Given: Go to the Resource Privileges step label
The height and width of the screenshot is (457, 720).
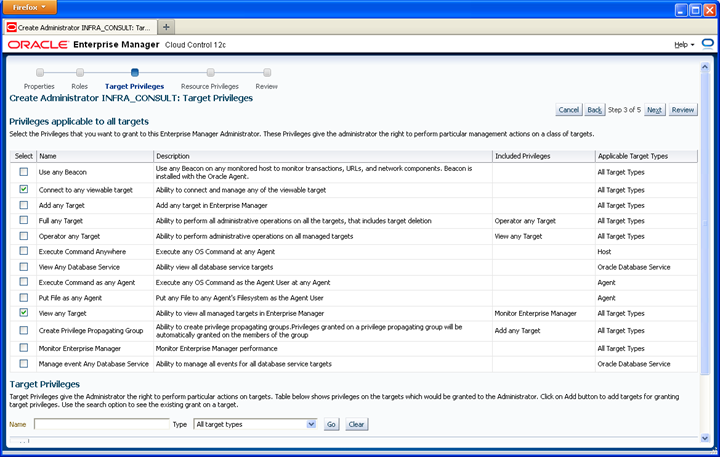Looking at the screenshot, I should pyautogui.click(x=210, y=86).
